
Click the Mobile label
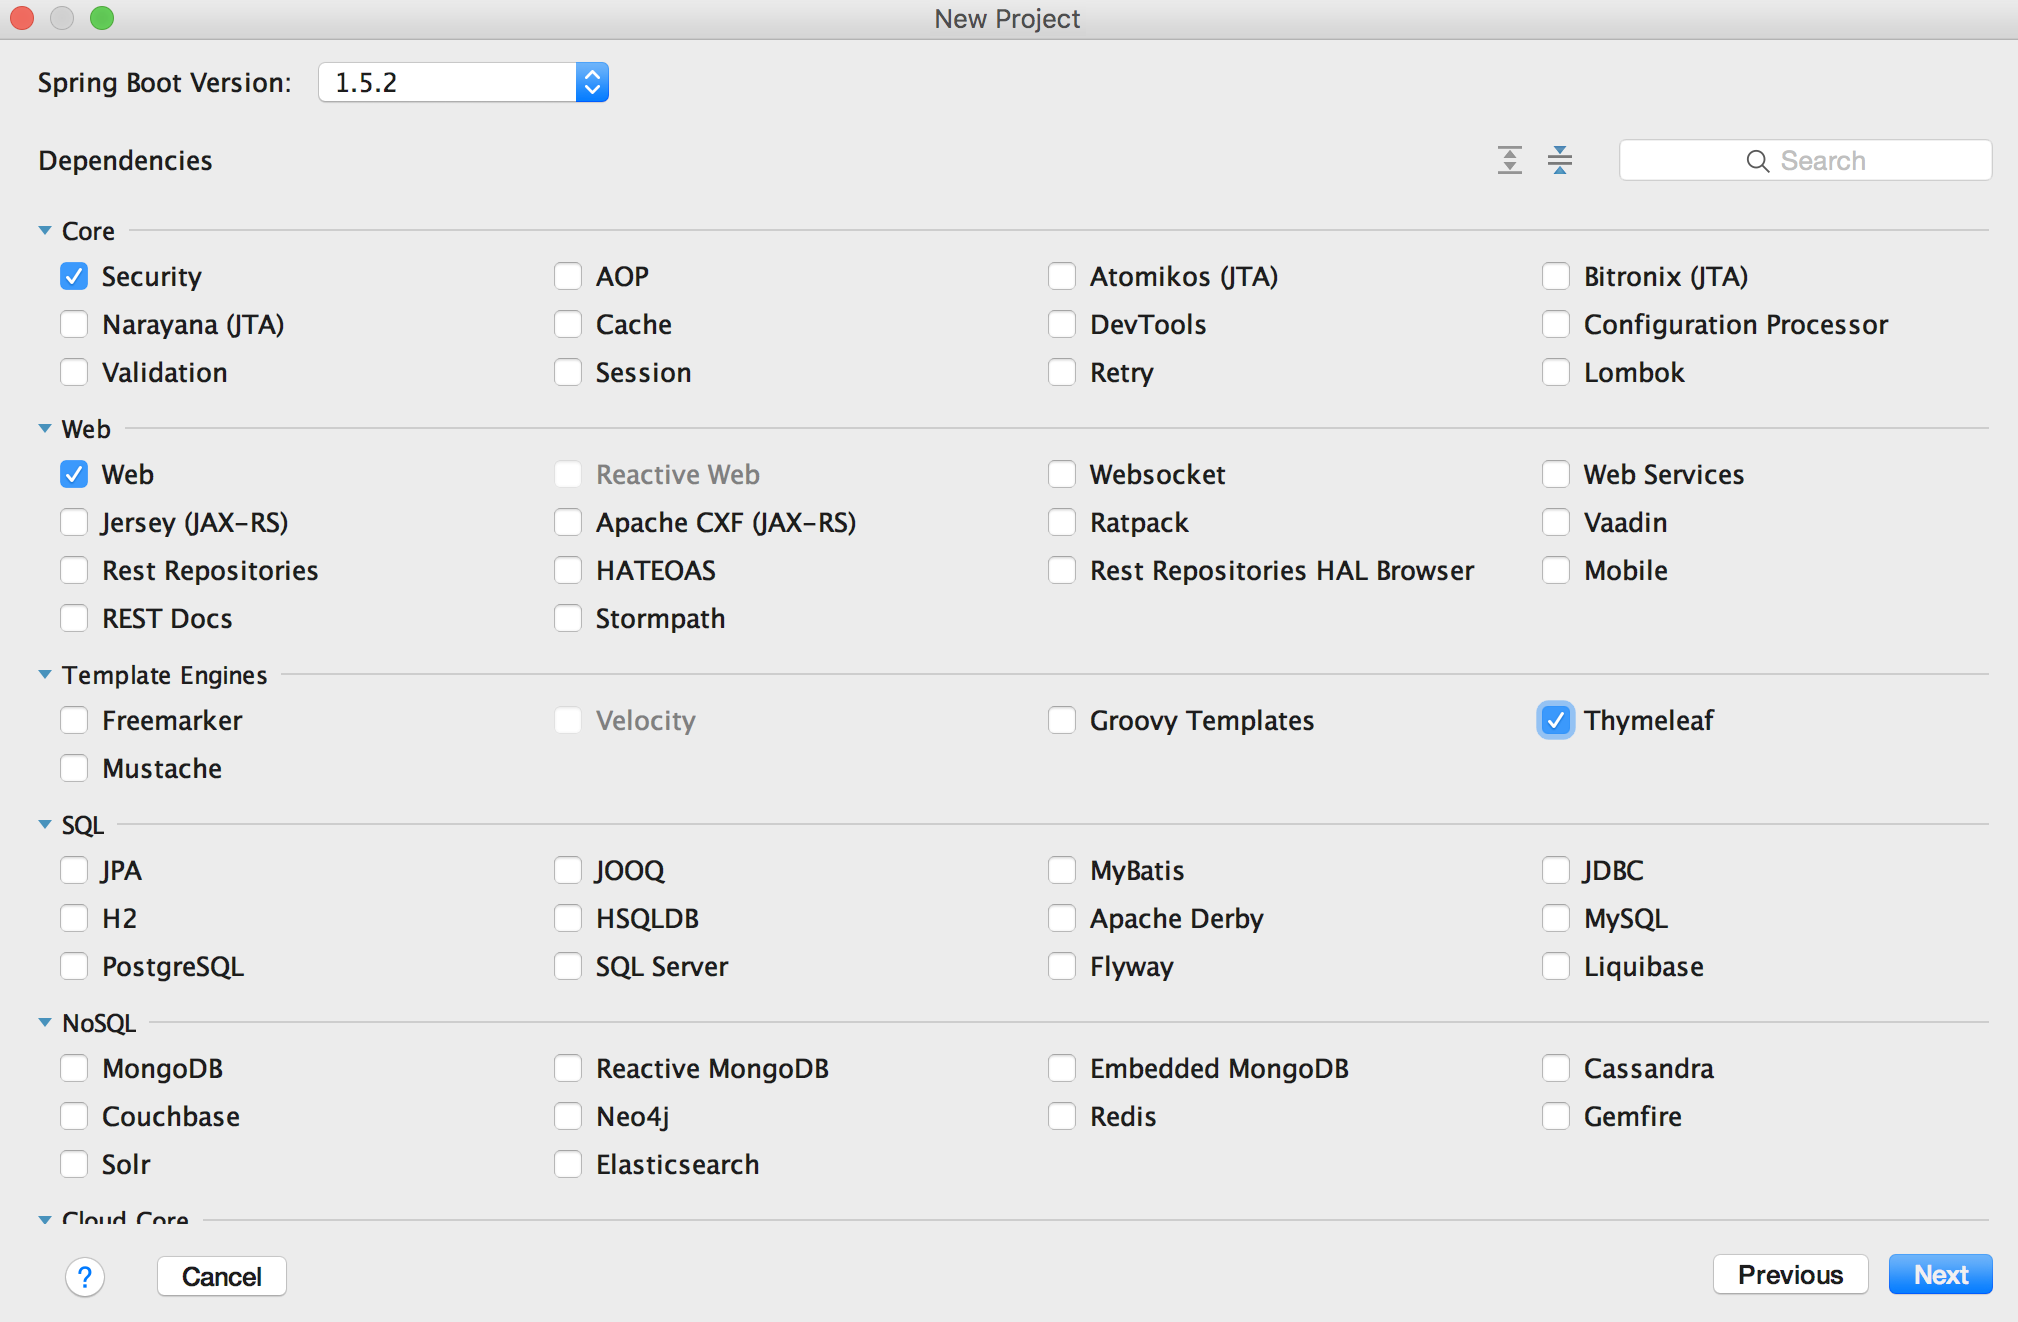point(1626,570)
